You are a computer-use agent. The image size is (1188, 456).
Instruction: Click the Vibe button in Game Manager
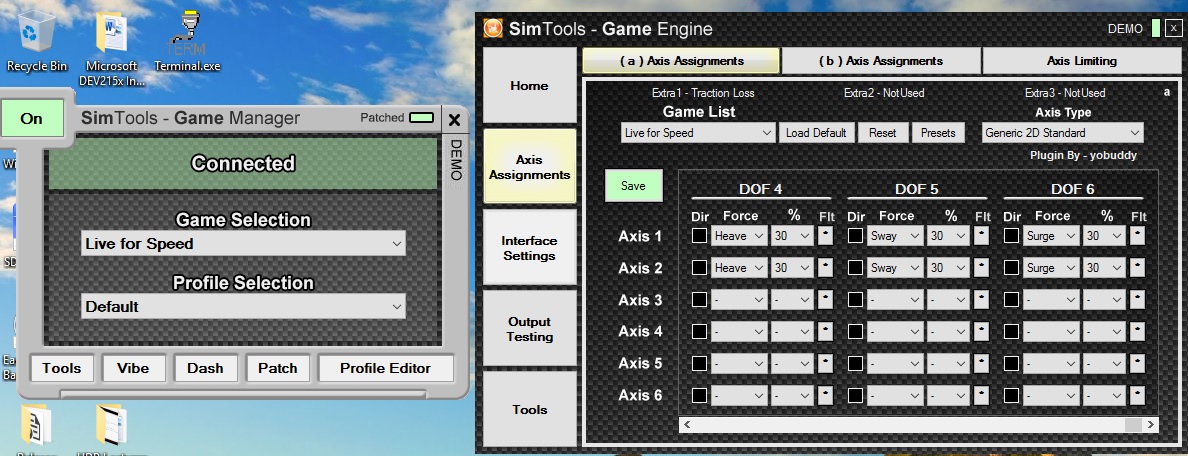point(133,368)
